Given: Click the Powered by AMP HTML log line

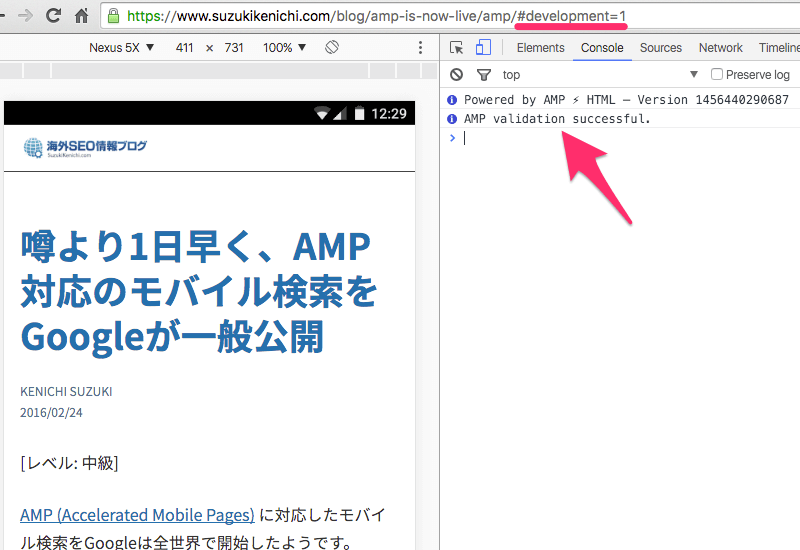Looking at the screenshot, I should tap(626, 99).
